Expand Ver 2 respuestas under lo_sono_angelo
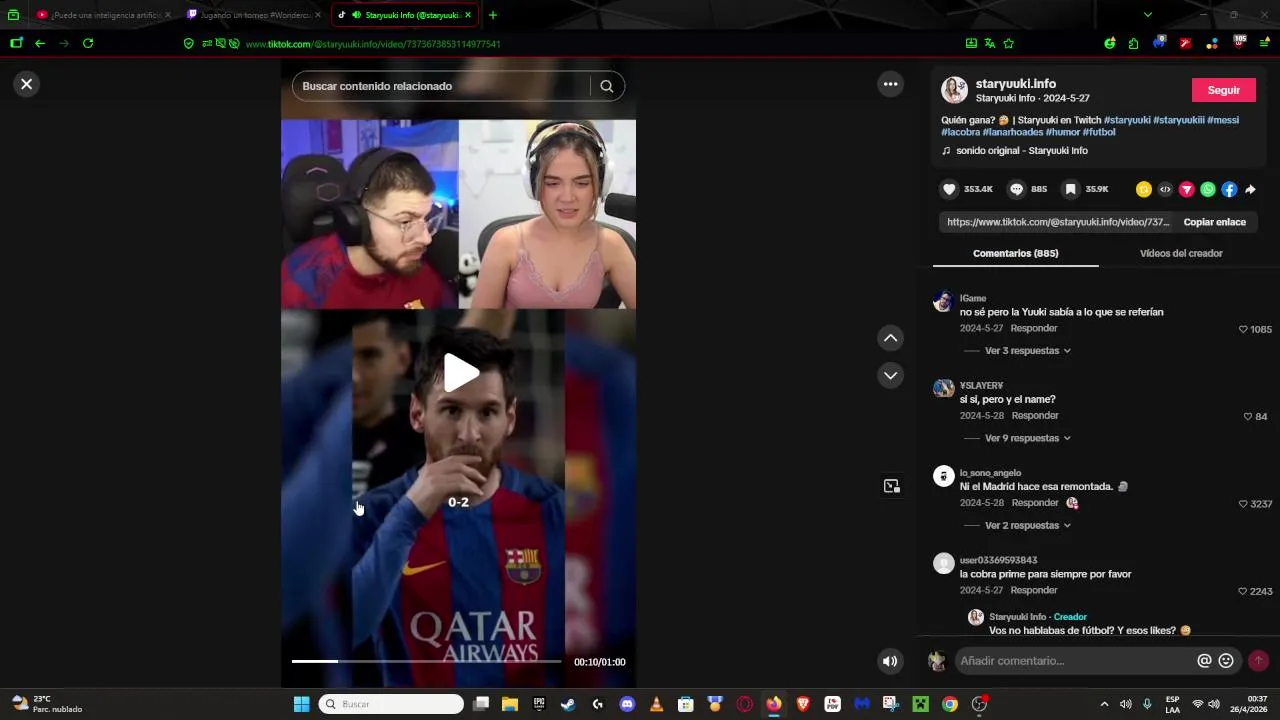1280x720 pixels. 1028,525
